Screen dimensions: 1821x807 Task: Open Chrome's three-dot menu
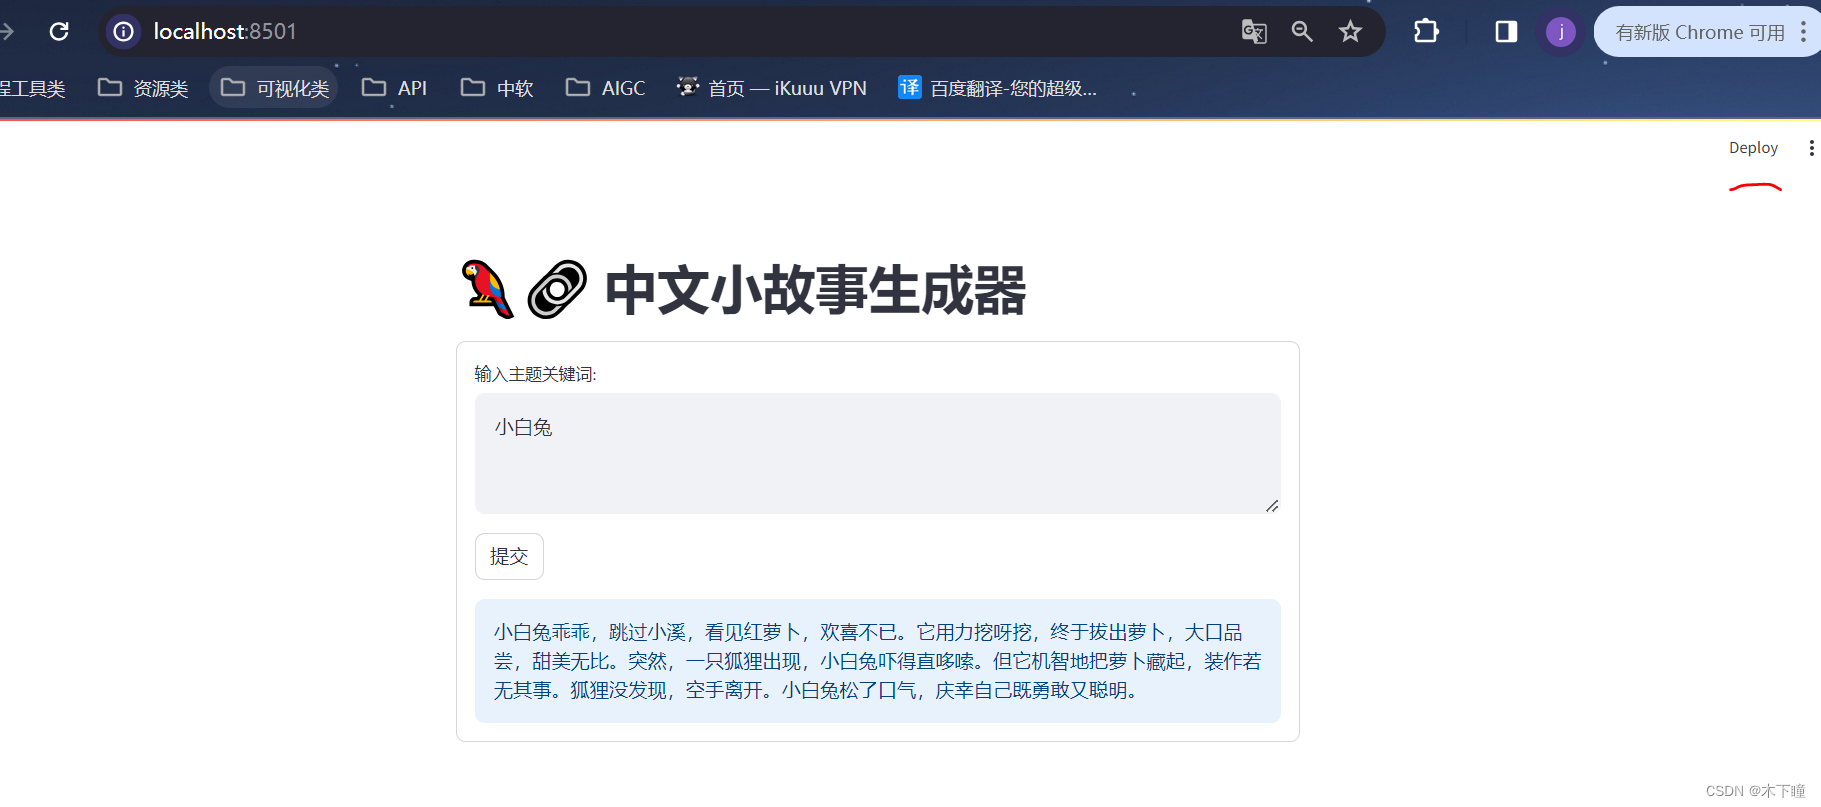(1803, 31)
